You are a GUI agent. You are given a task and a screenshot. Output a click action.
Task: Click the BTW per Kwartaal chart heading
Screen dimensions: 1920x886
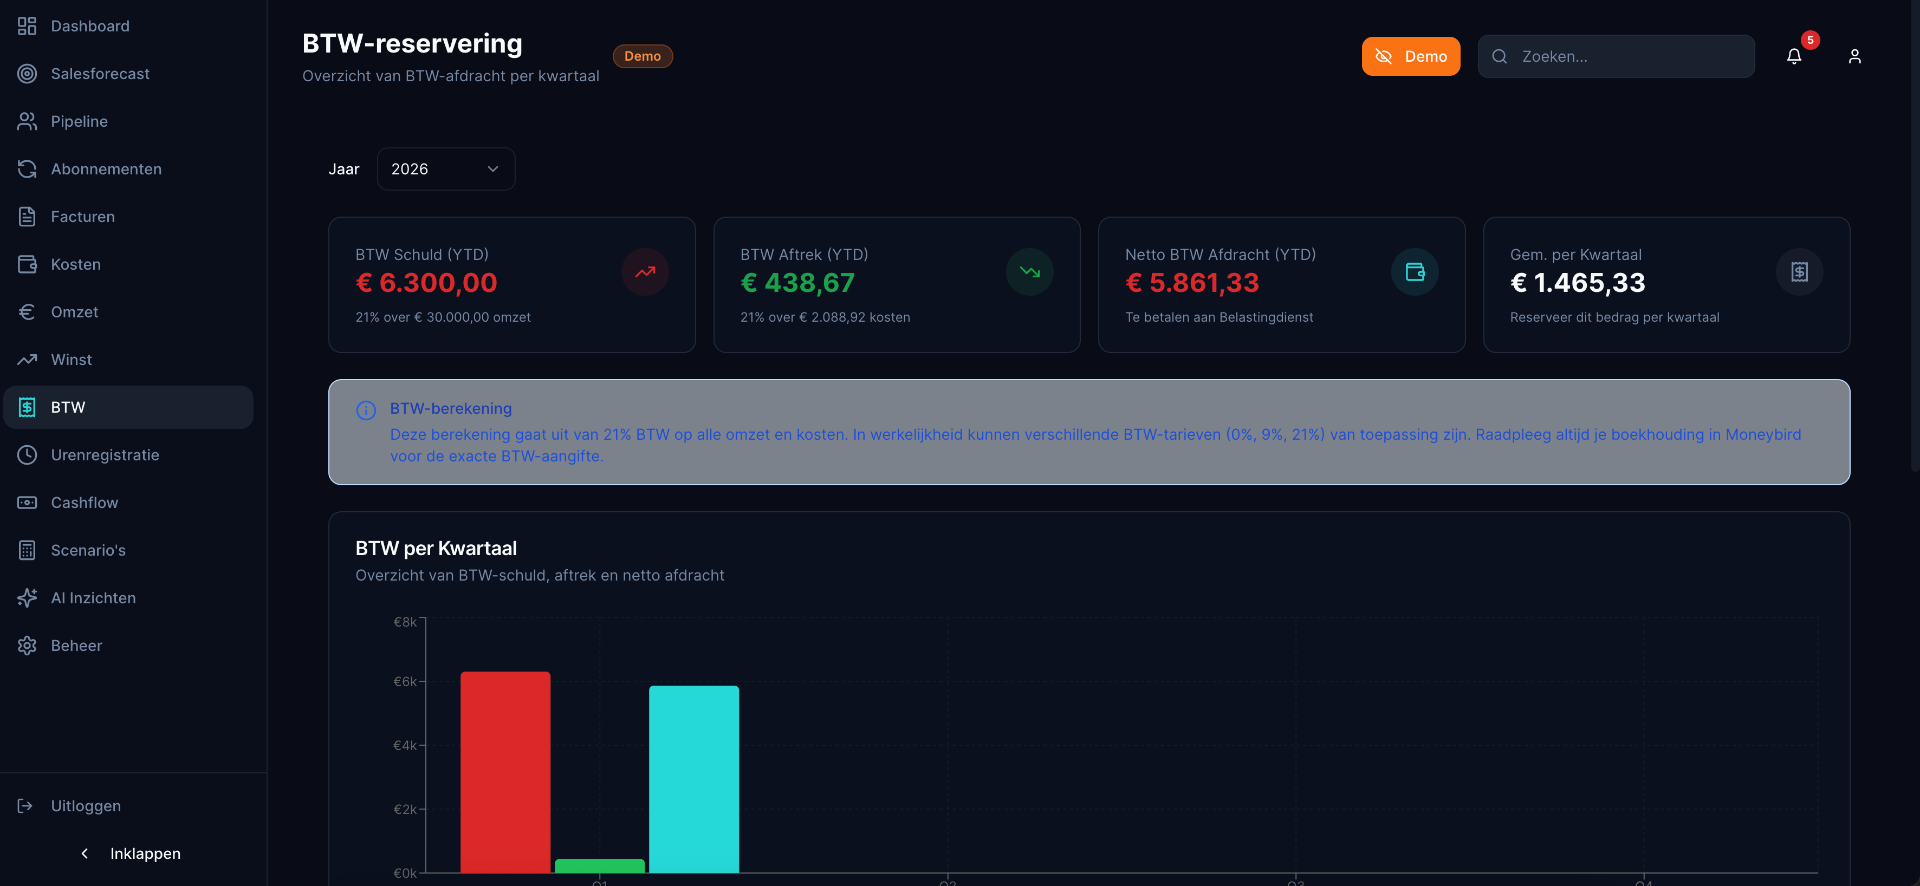[436, 548]
